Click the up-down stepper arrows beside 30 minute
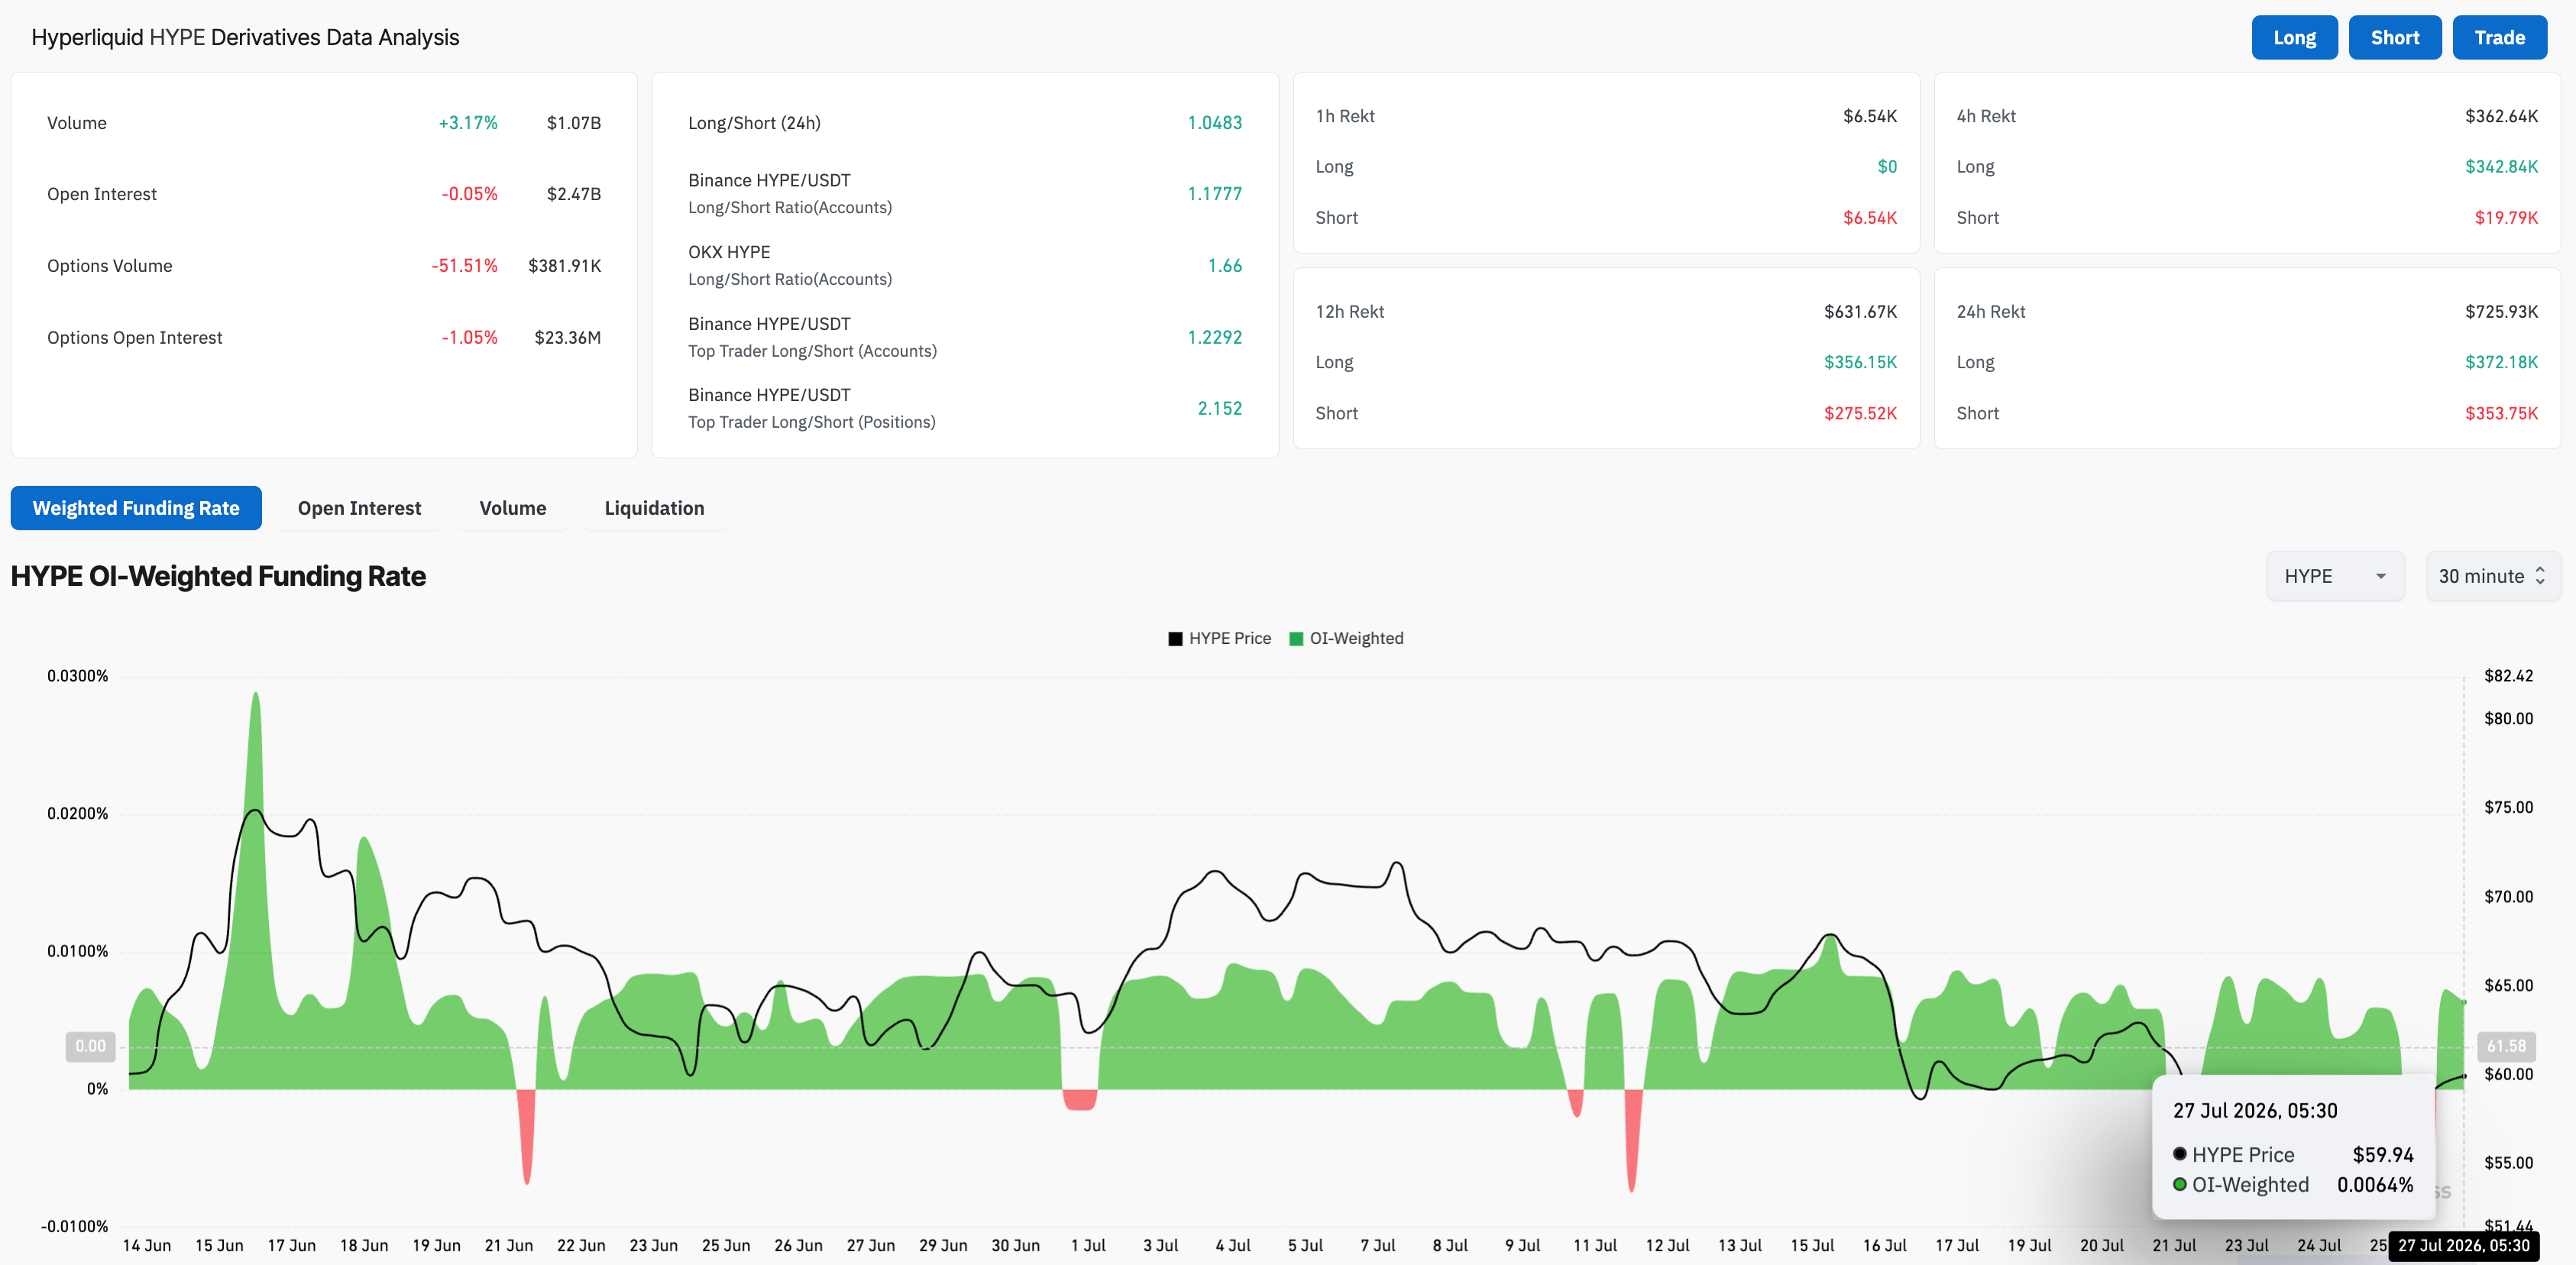 [2540, 576]
